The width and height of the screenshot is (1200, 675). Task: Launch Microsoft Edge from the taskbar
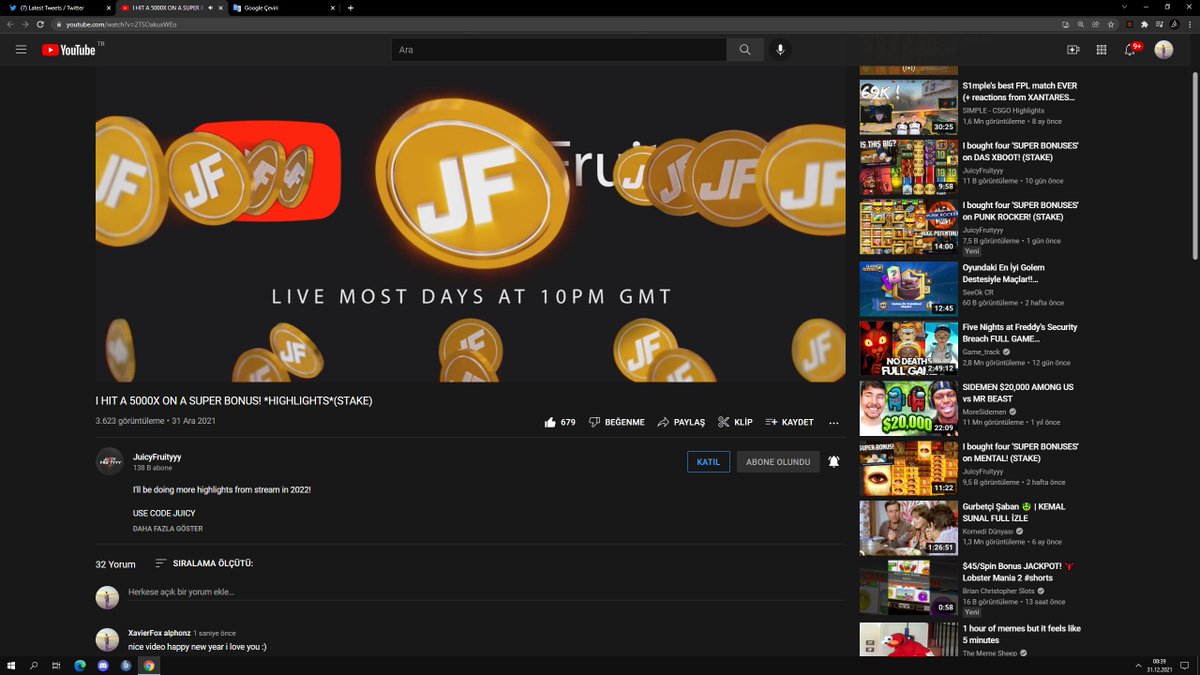[x=80, y=665]
